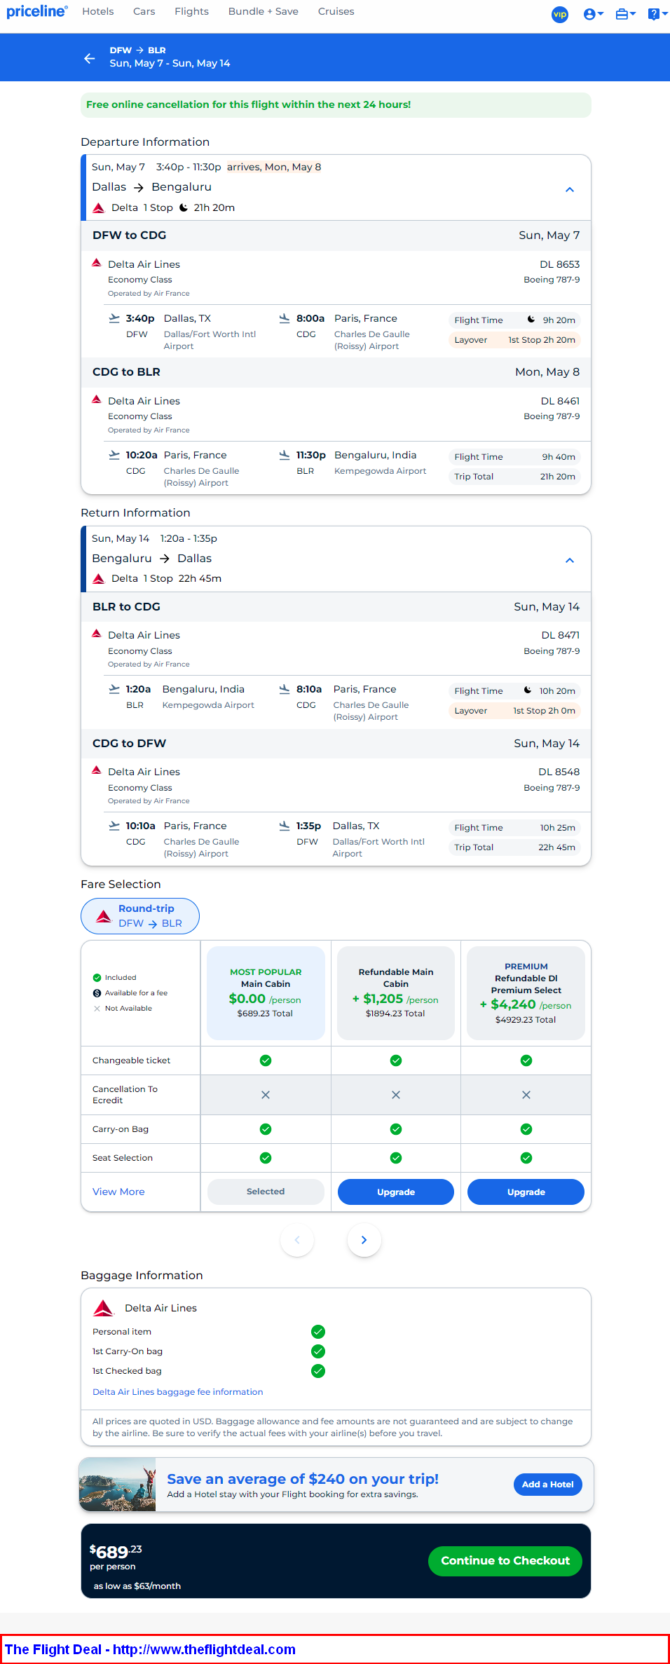
Task: Open the Flights tab
Action: [x=192, y=12]
